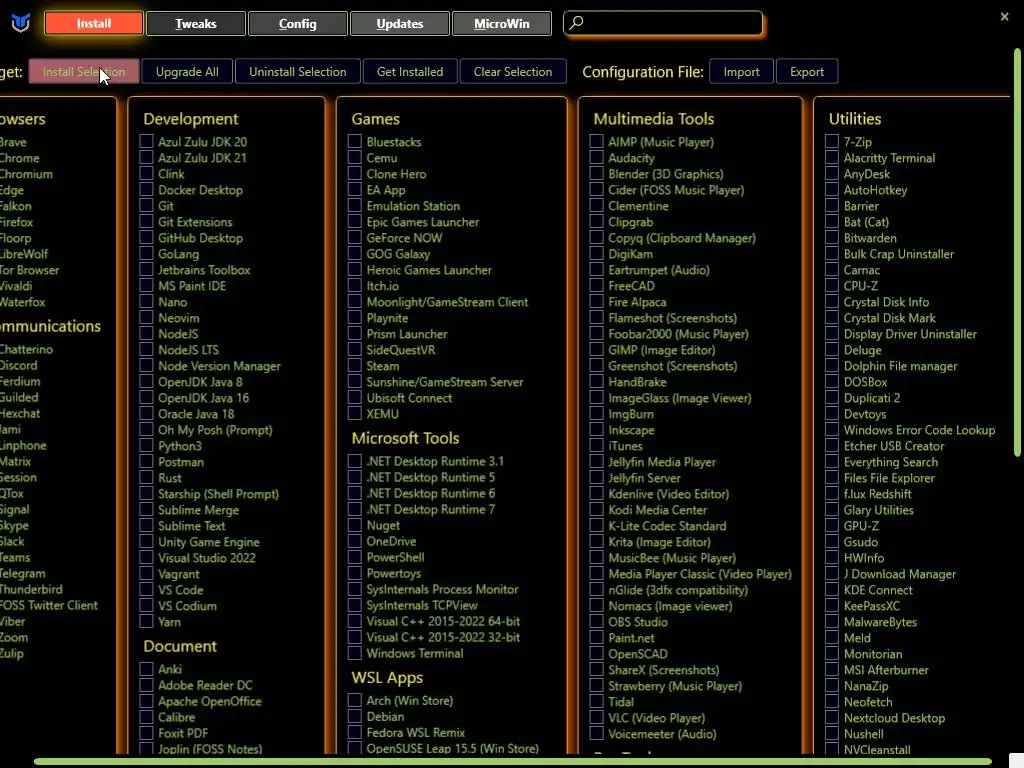Open the Install tab

pos(93,24)
